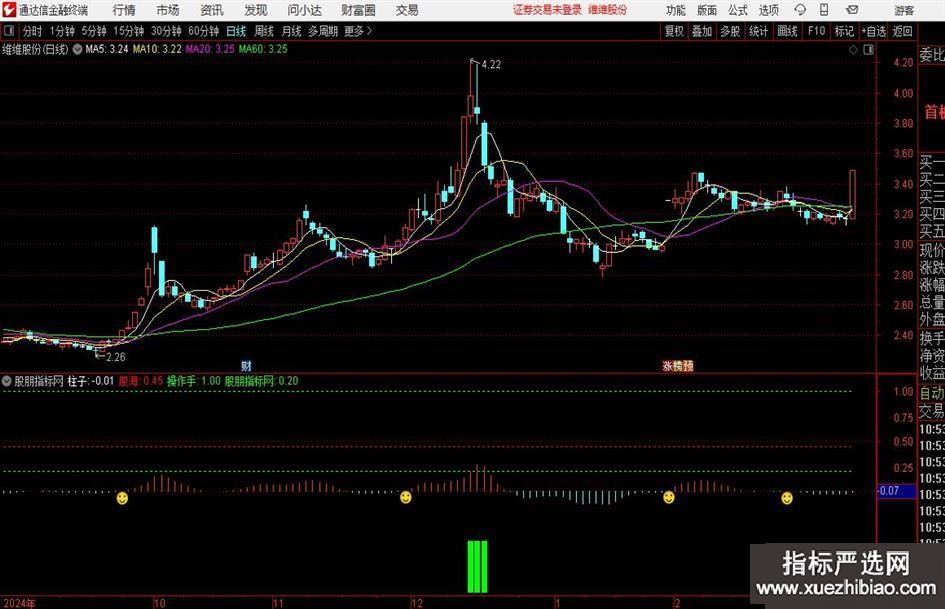The height and width of the screenshot is (609, 945).
Task: Open the 市场 menu
Action: [168, 10]
